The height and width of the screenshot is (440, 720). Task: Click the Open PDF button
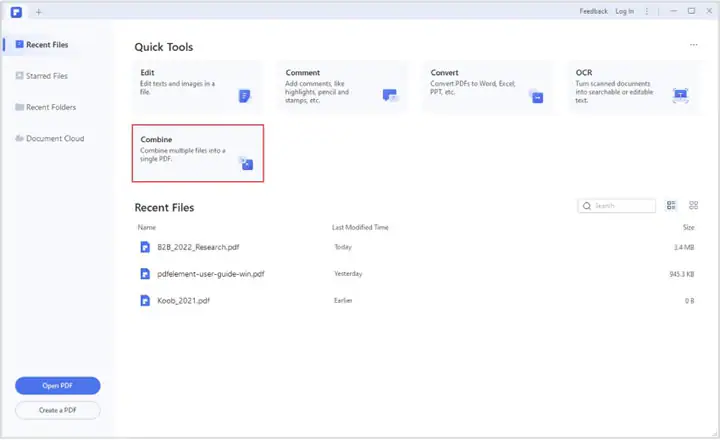(x=57, y=386)
